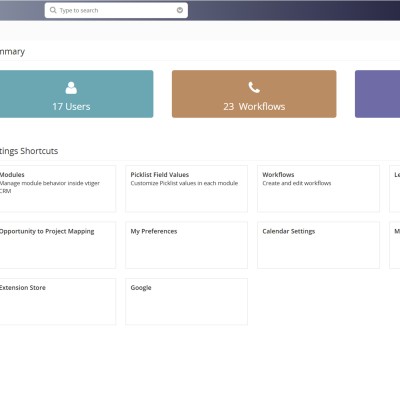This screenshot has height=400, width=400.
Task: Open the Calendar Settings shortcut
Action: coord(318,245)
